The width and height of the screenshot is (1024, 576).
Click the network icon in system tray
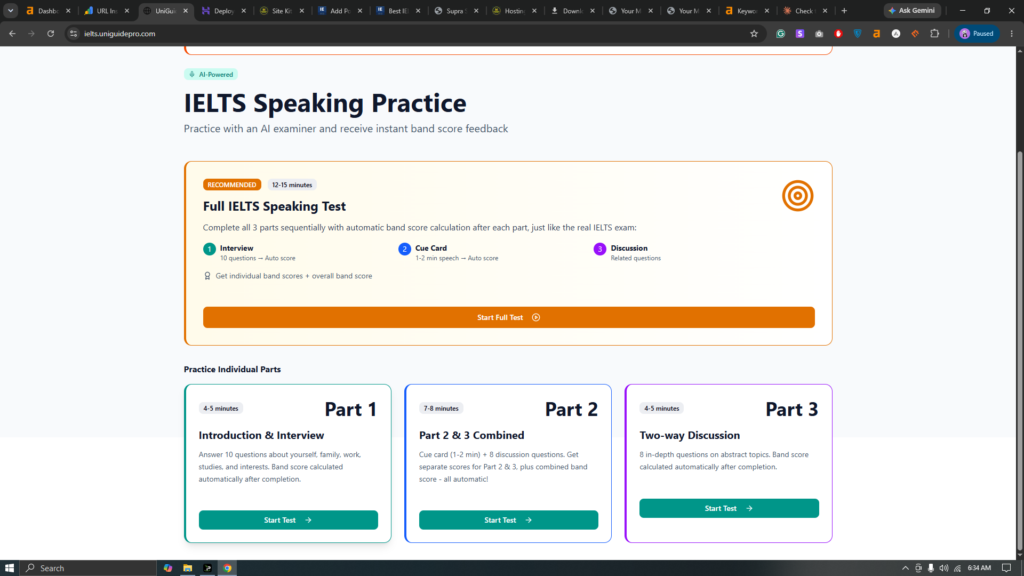[957, 568]
